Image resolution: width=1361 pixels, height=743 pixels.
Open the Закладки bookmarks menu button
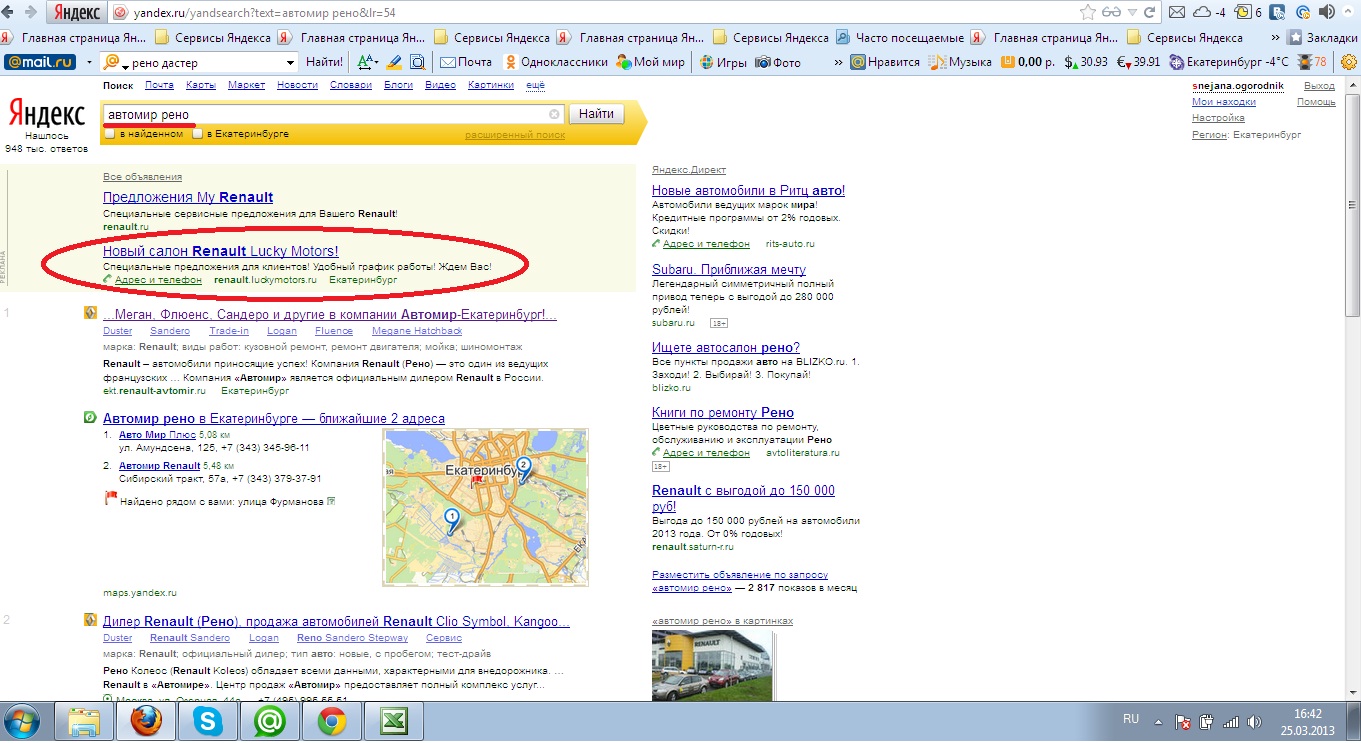click(1323, 38)
